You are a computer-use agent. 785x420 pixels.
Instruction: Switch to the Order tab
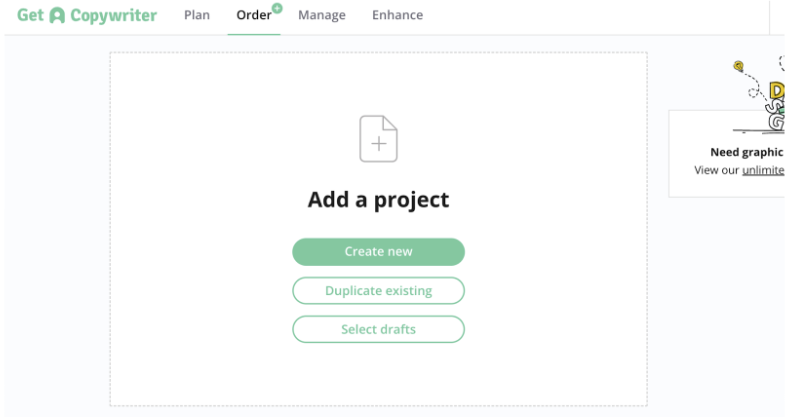pyautogui.click(x=254, y=16)
